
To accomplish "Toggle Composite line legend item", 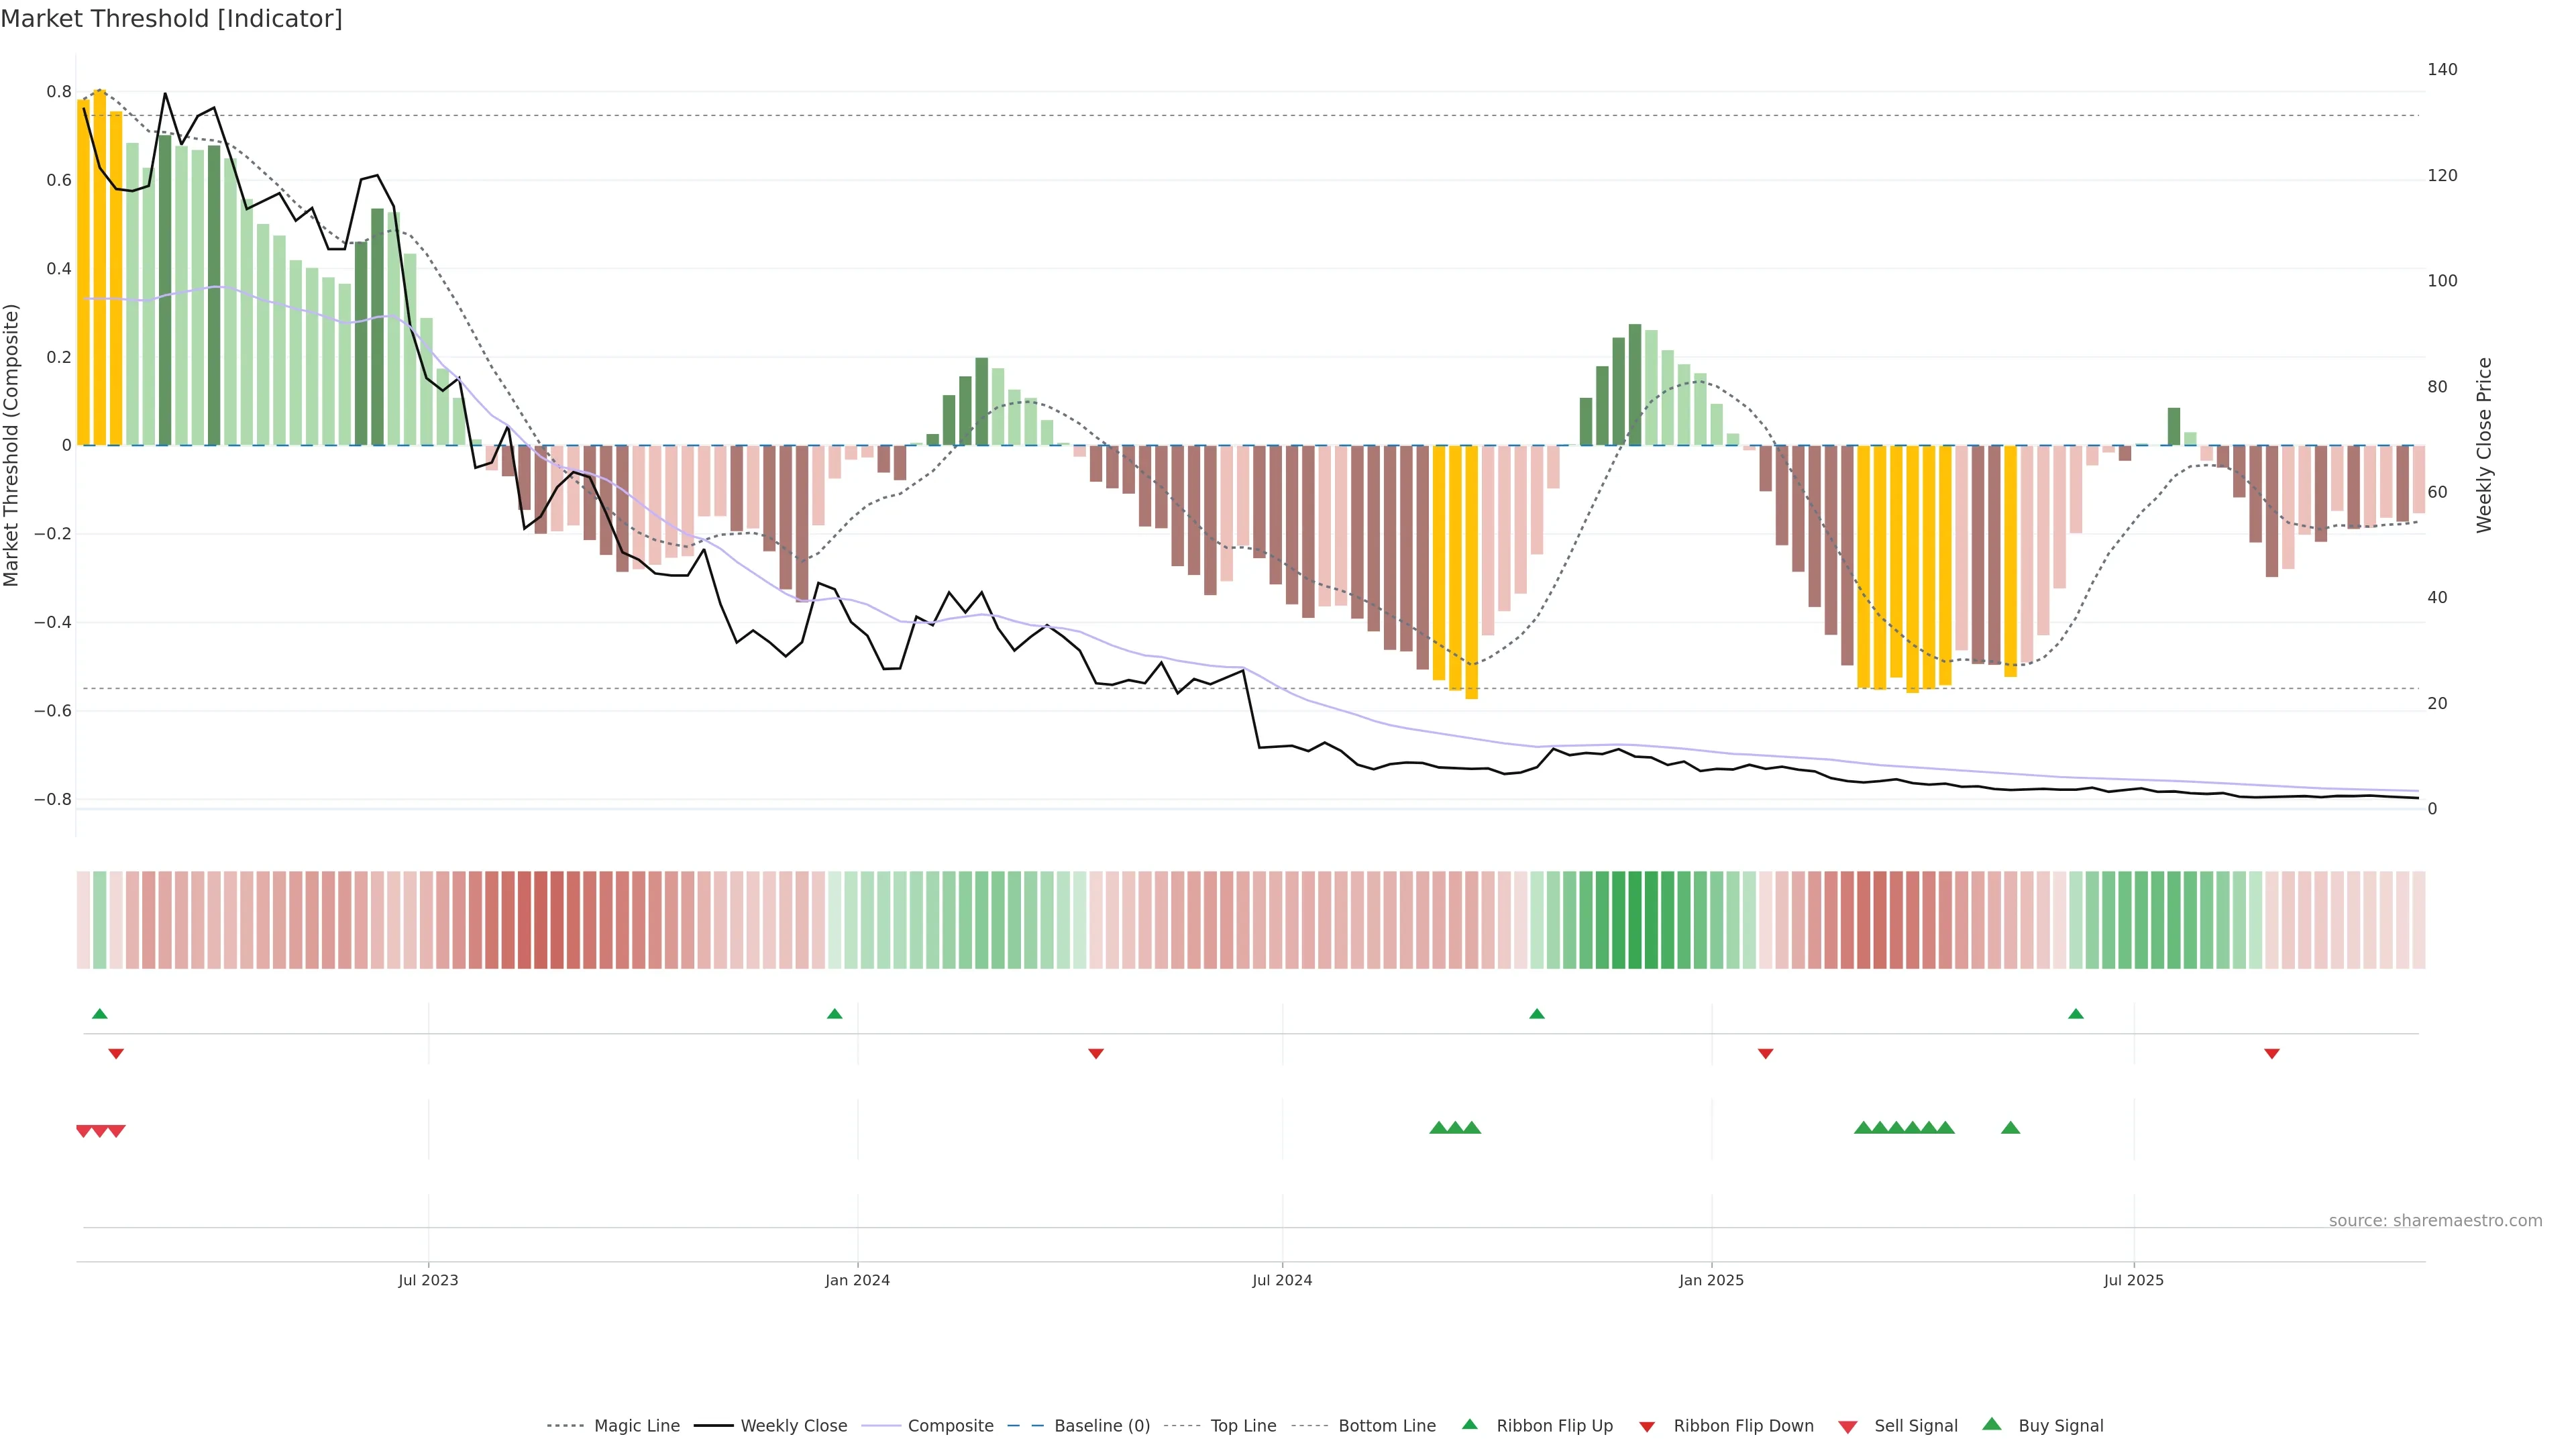I will pos(950,1426).
